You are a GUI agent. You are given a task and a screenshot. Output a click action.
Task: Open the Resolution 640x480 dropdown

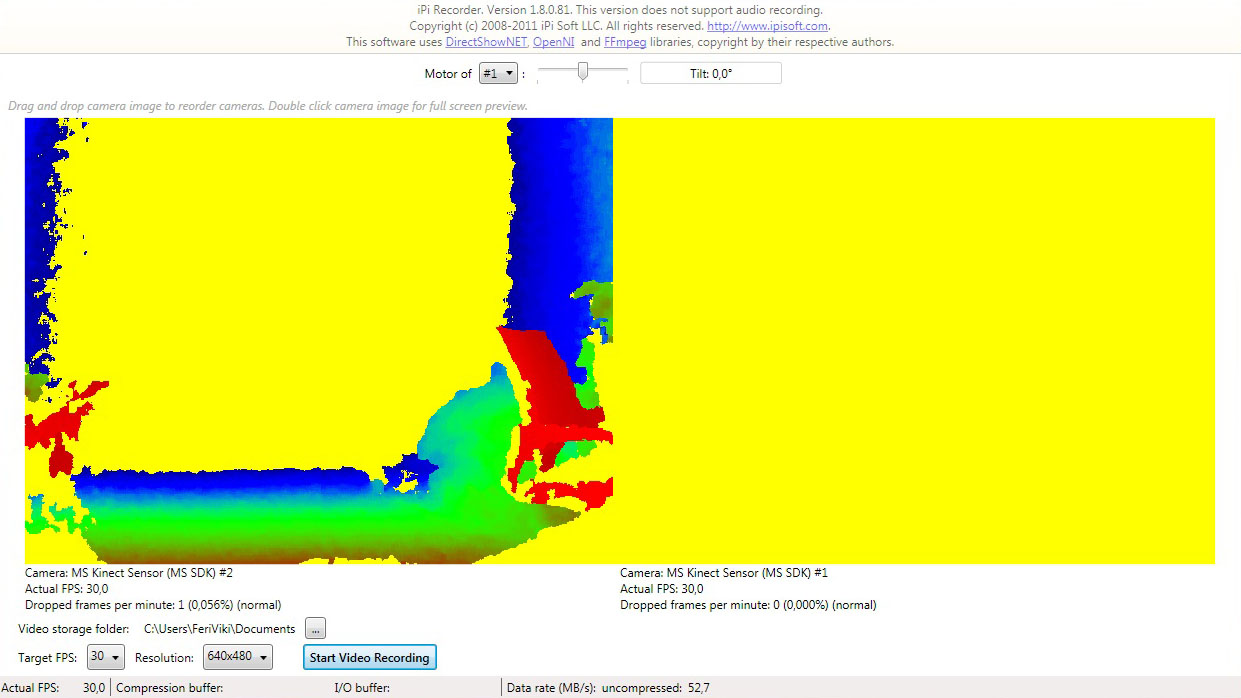click(x=238, y=657)
